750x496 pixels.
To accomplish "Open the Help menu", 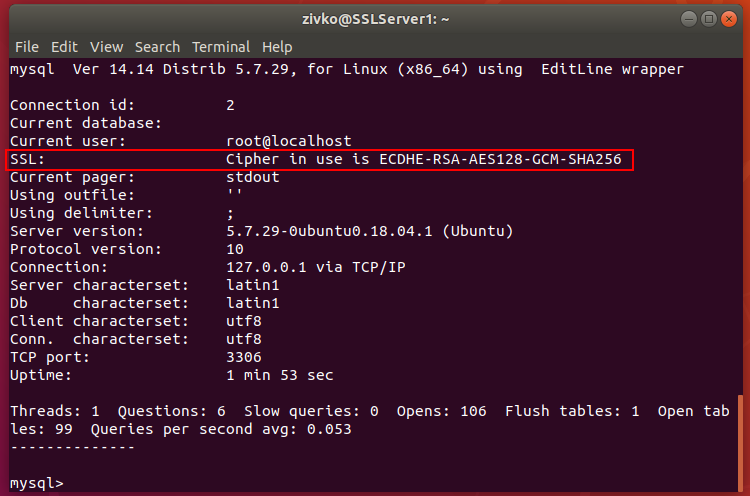I will (277, 47).
